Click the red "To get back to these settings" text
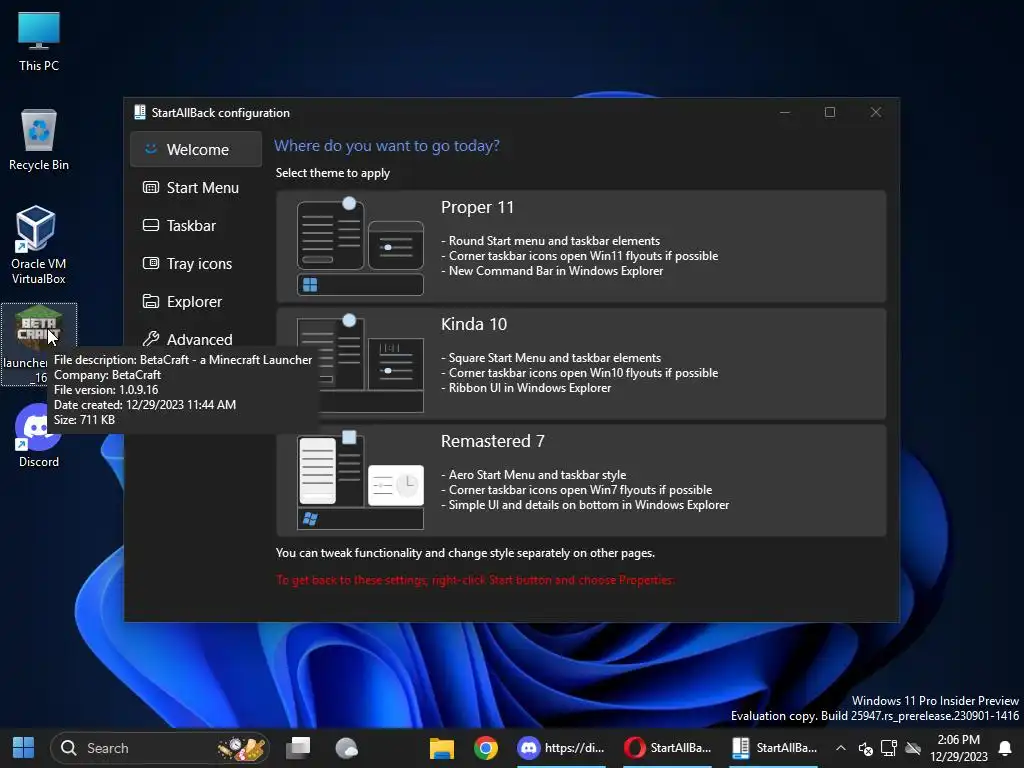Image resolution: width=1024 pixels, height=768 pixels. [x=475, y=580]
